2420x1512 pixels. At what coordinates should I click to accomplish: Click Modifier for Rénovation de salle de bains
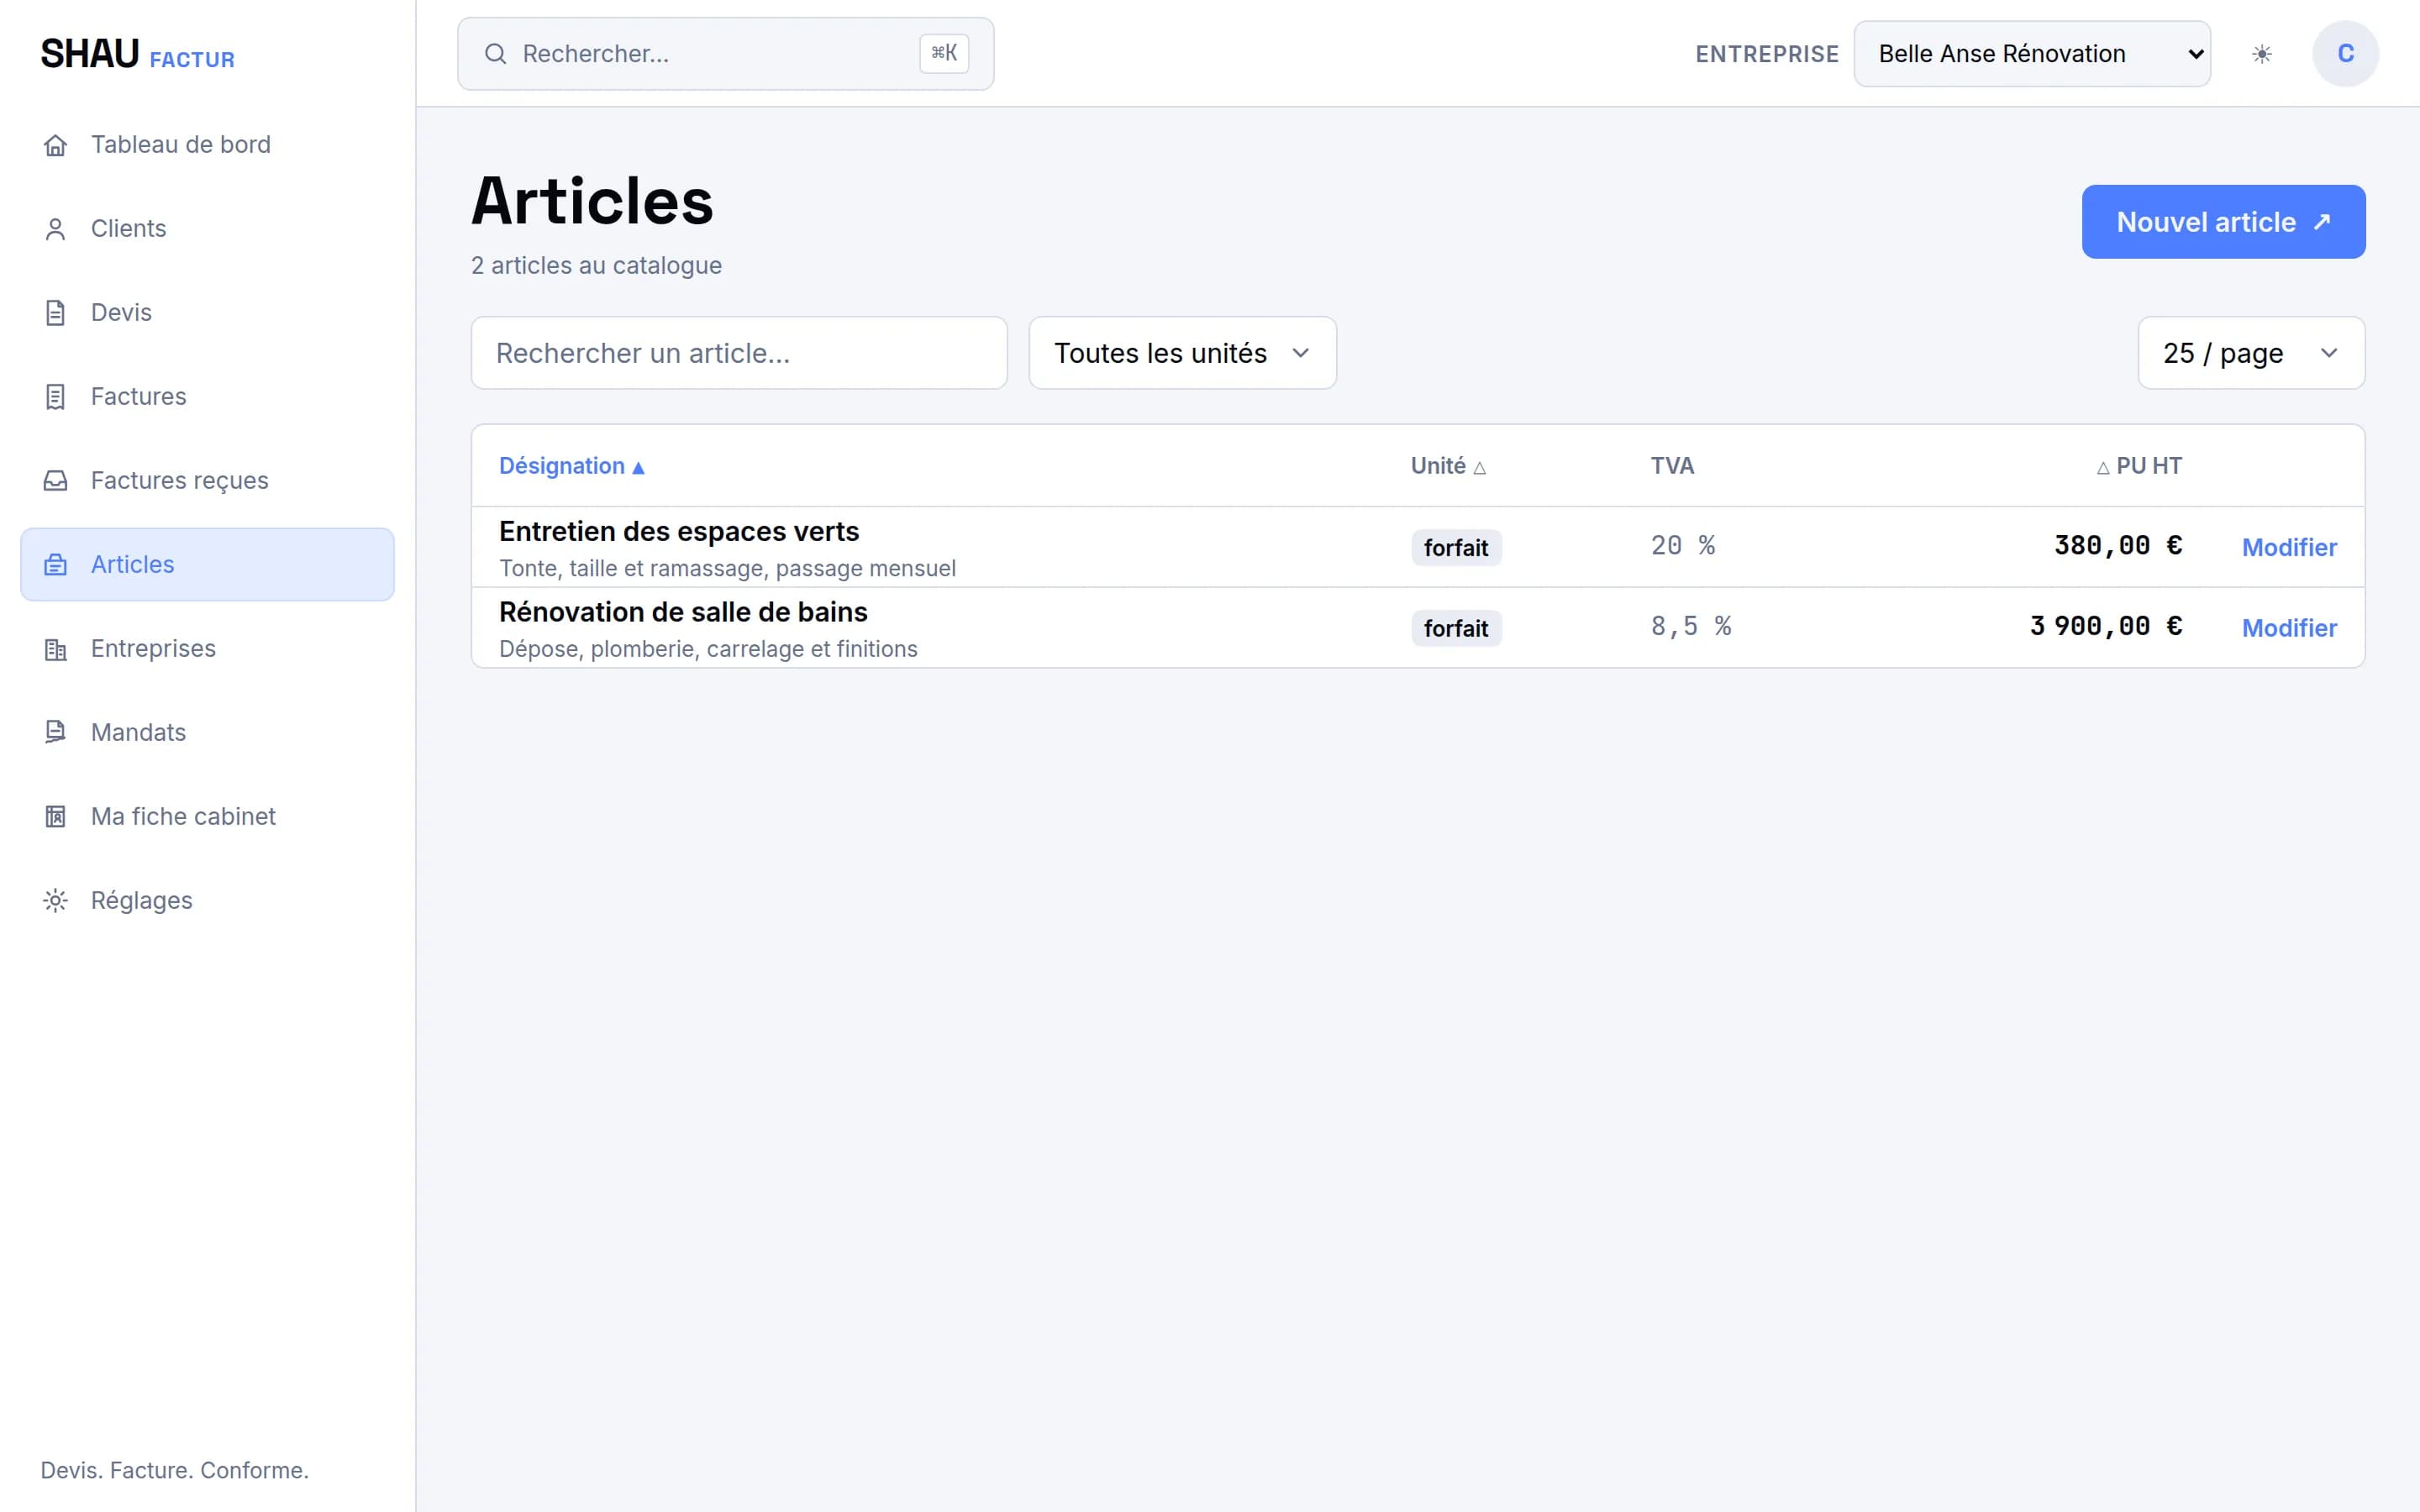click(x=2289, y=628)
